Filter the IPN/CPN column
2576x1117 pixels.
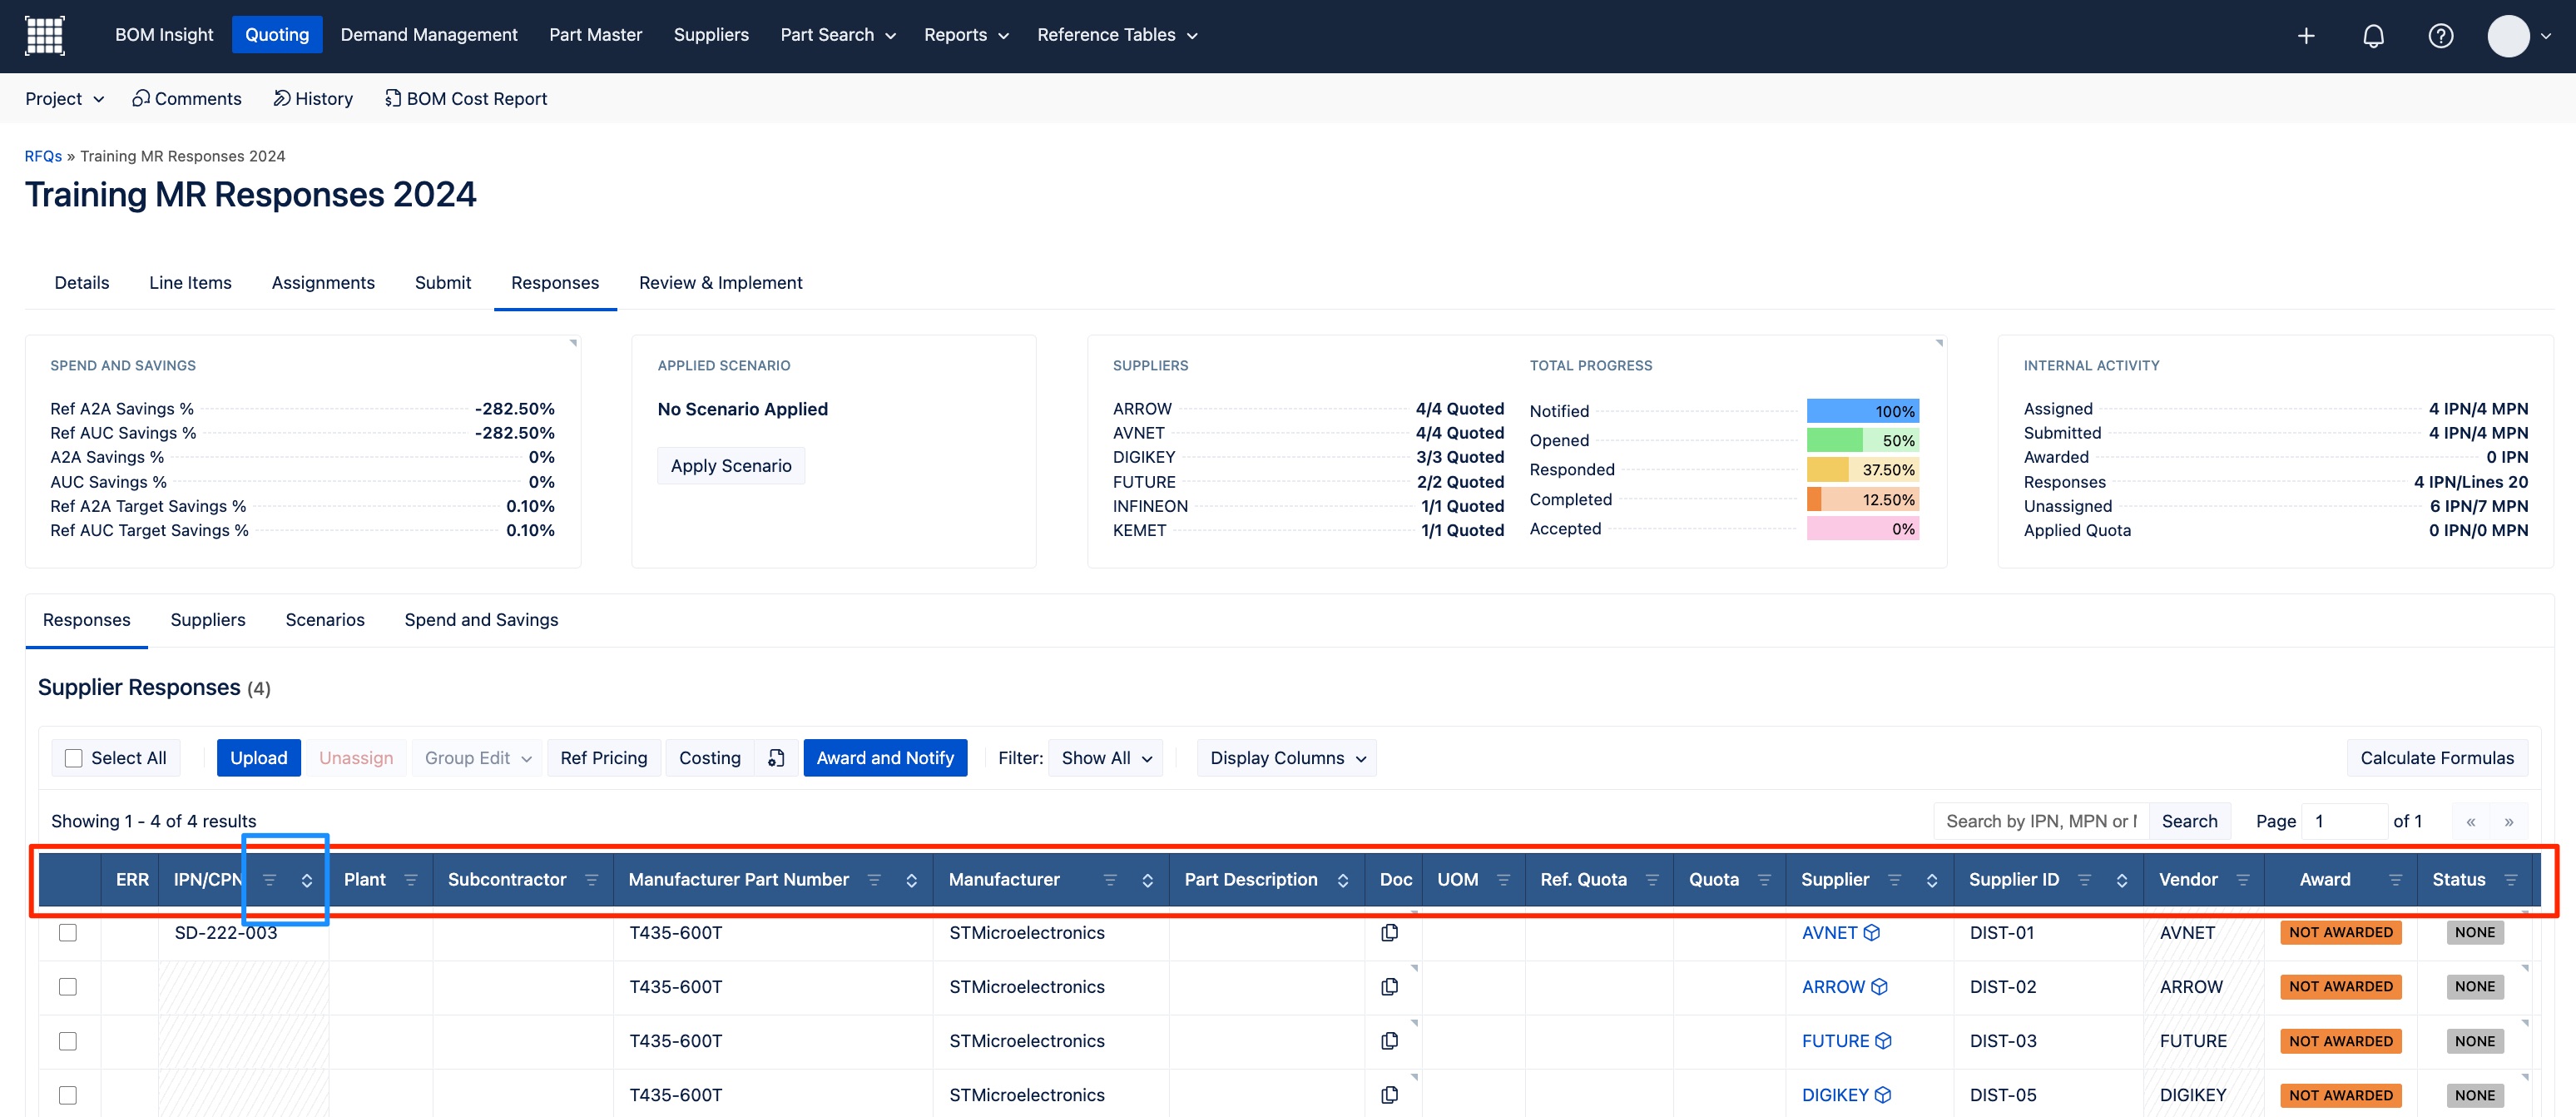pyautogui.click(x=269, y=880)
